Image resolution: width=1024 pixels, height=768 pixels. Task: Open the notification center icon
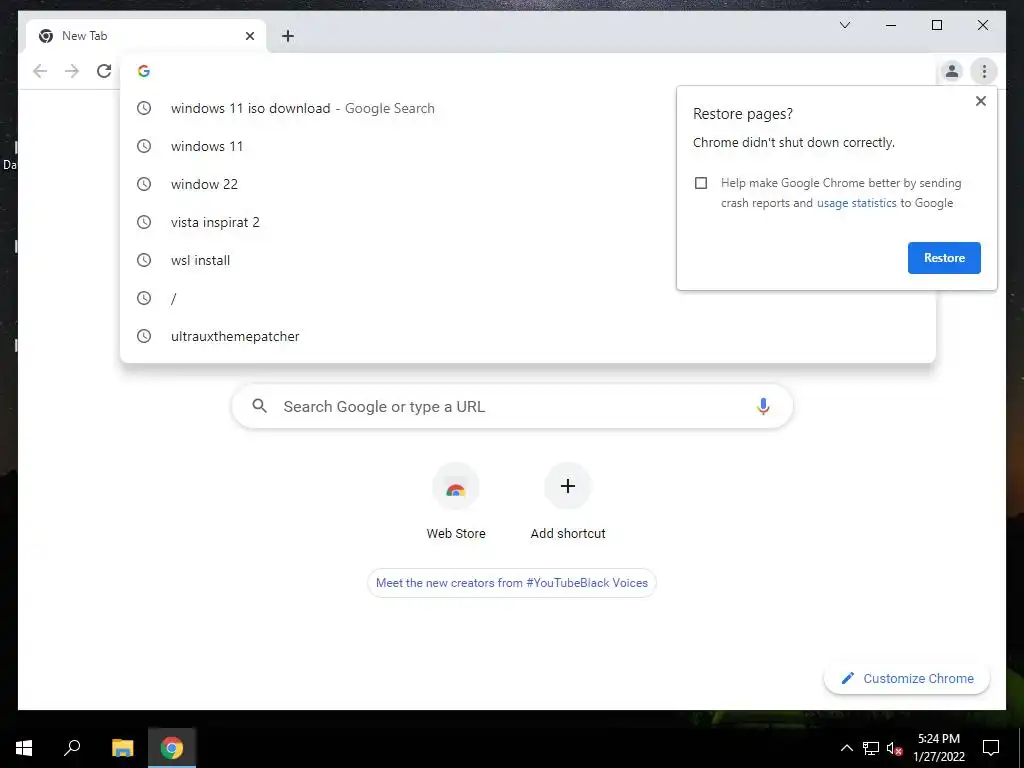[991, 748]
